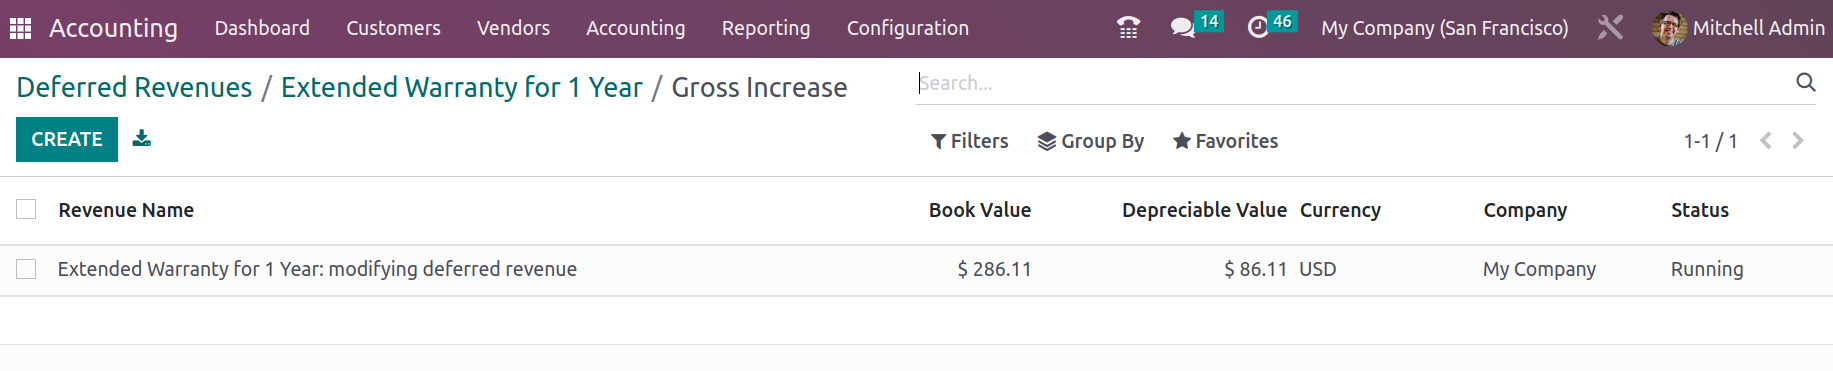Check the Extended Warranty row checkbox
Screen dimensions: 1833x371
(x=26, y=269)
